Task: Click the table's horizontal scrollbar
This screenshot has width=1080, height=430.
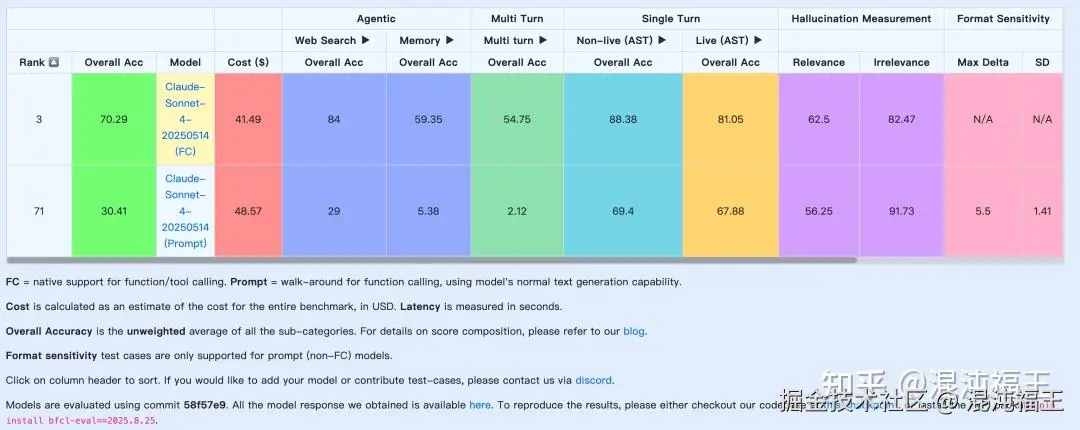Action: point(430,260)
